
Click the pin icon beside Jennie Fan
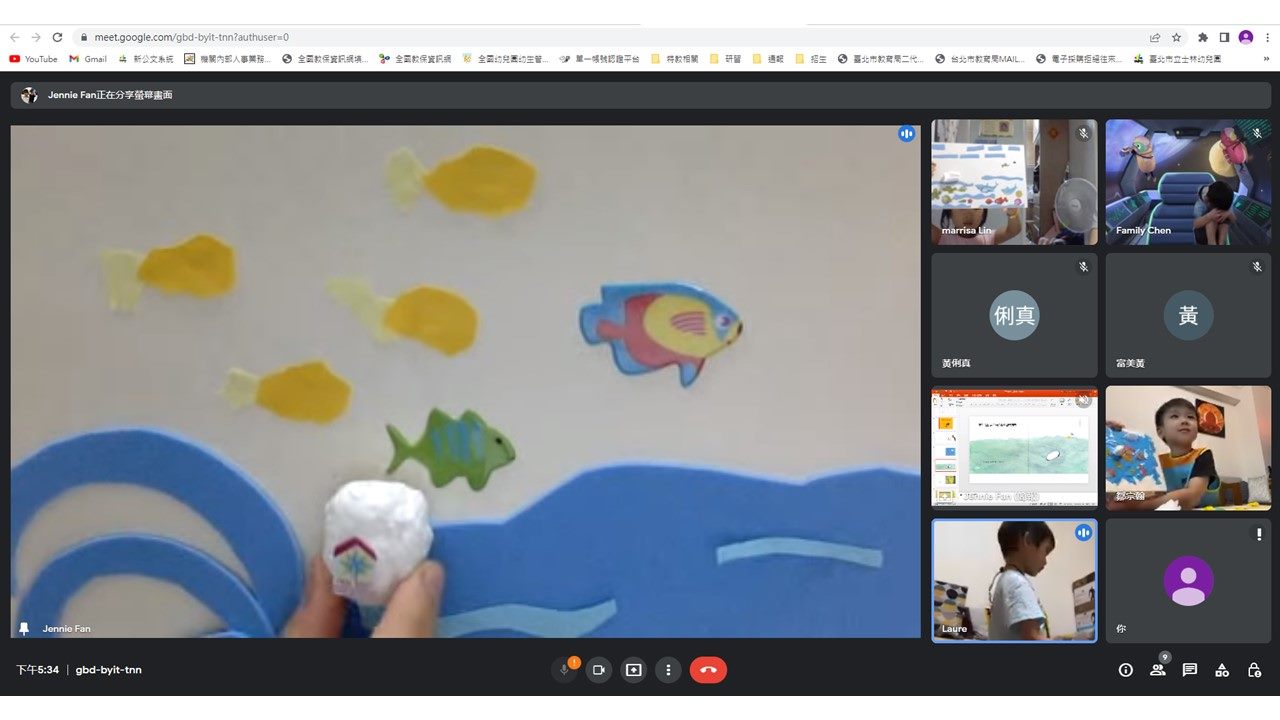(x=24, y=628)
